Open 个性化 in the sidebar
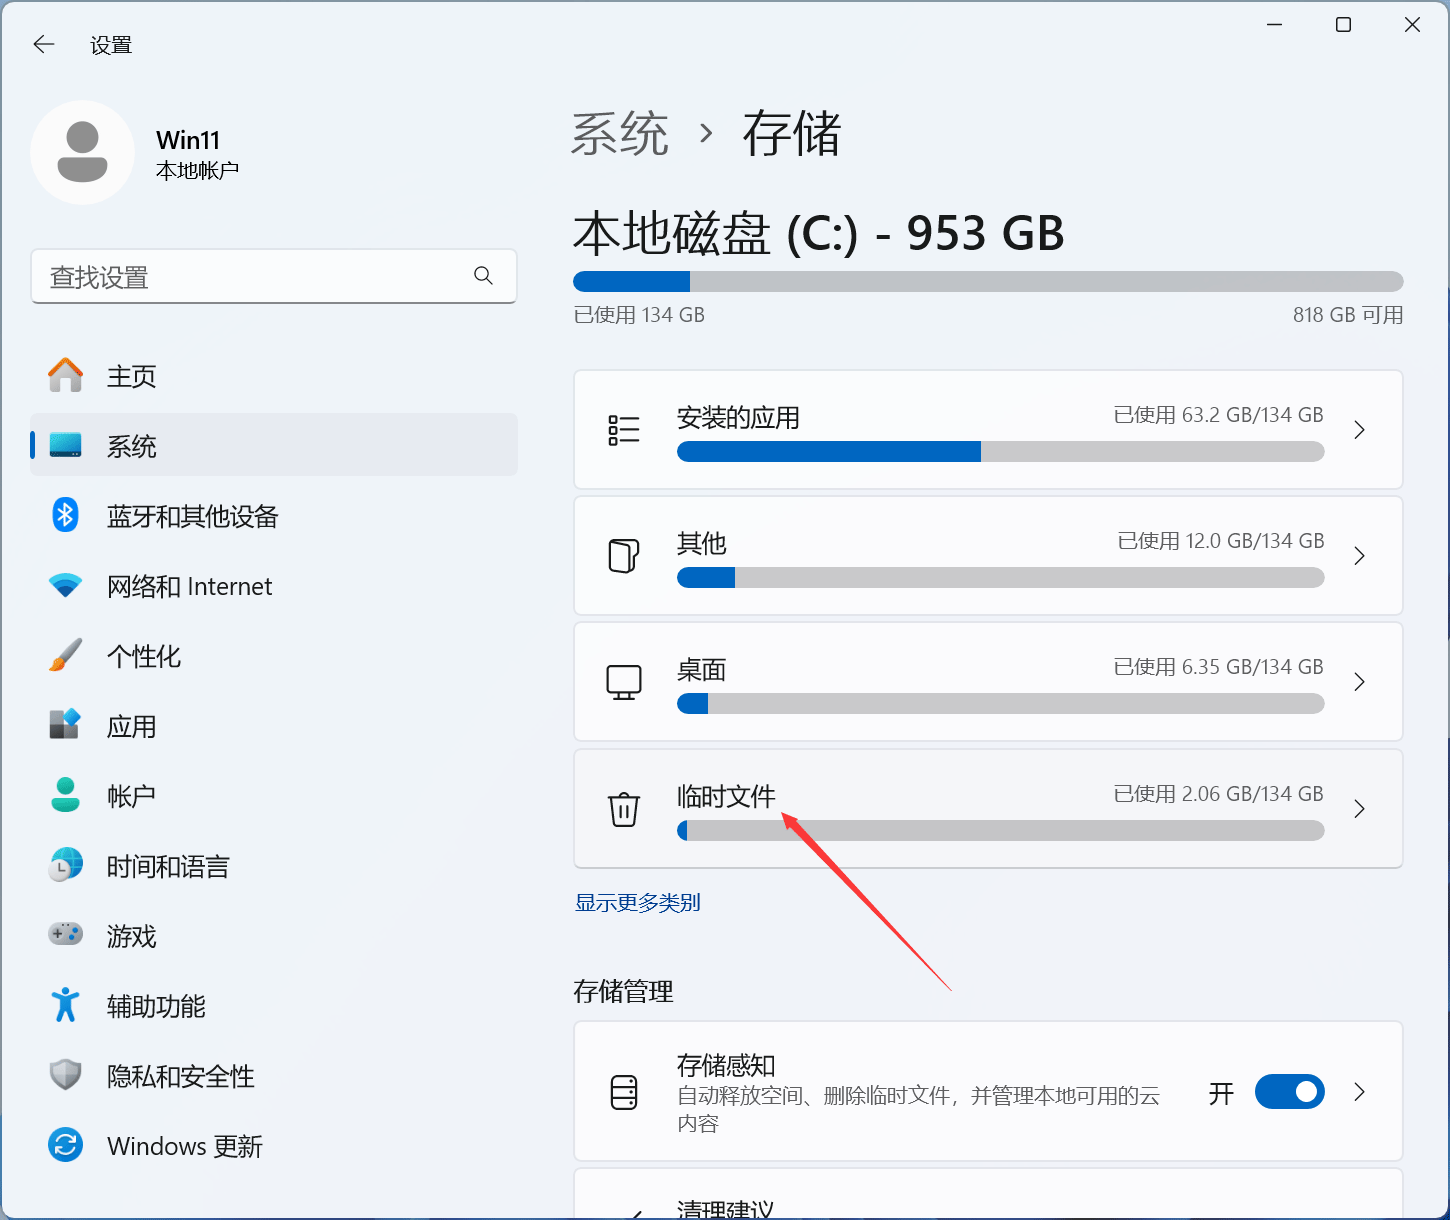 144,656
